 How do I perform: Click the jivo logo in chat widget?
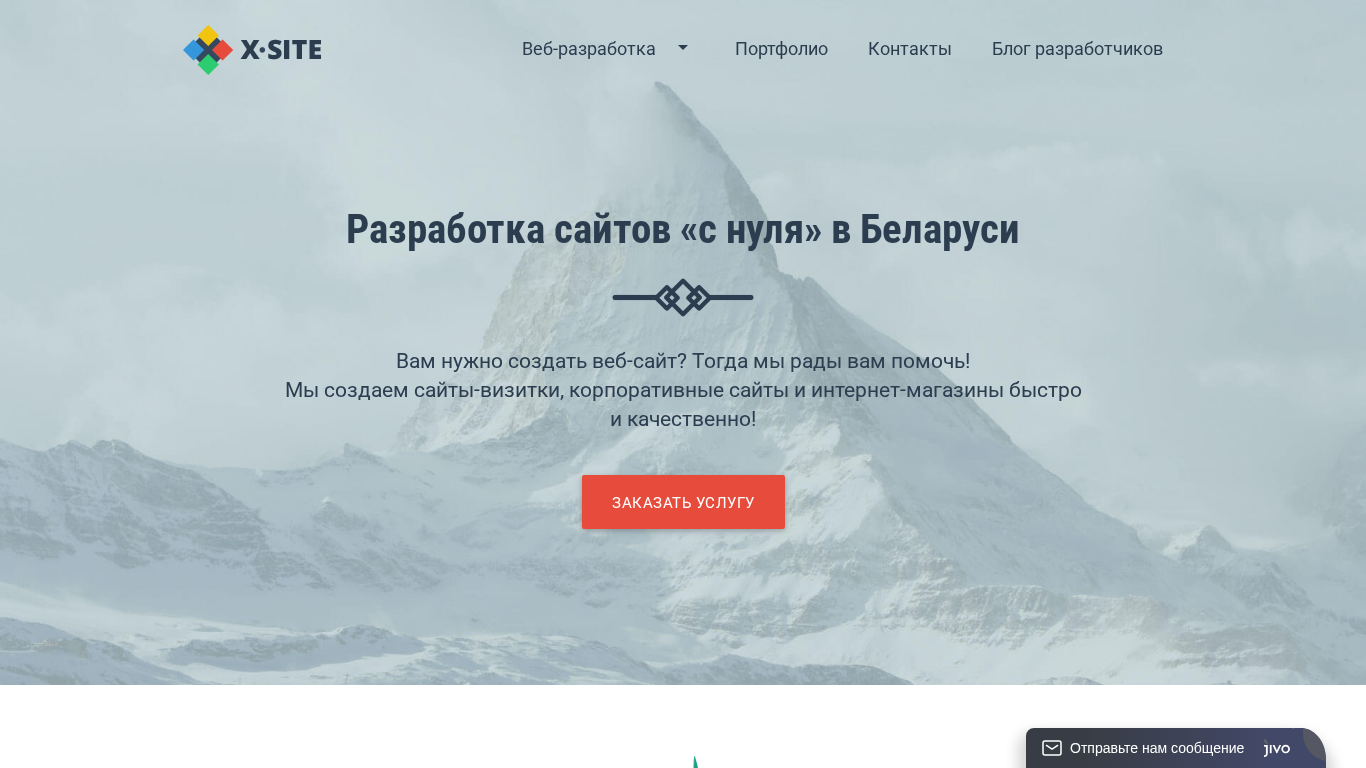[x=1277, y=748]
